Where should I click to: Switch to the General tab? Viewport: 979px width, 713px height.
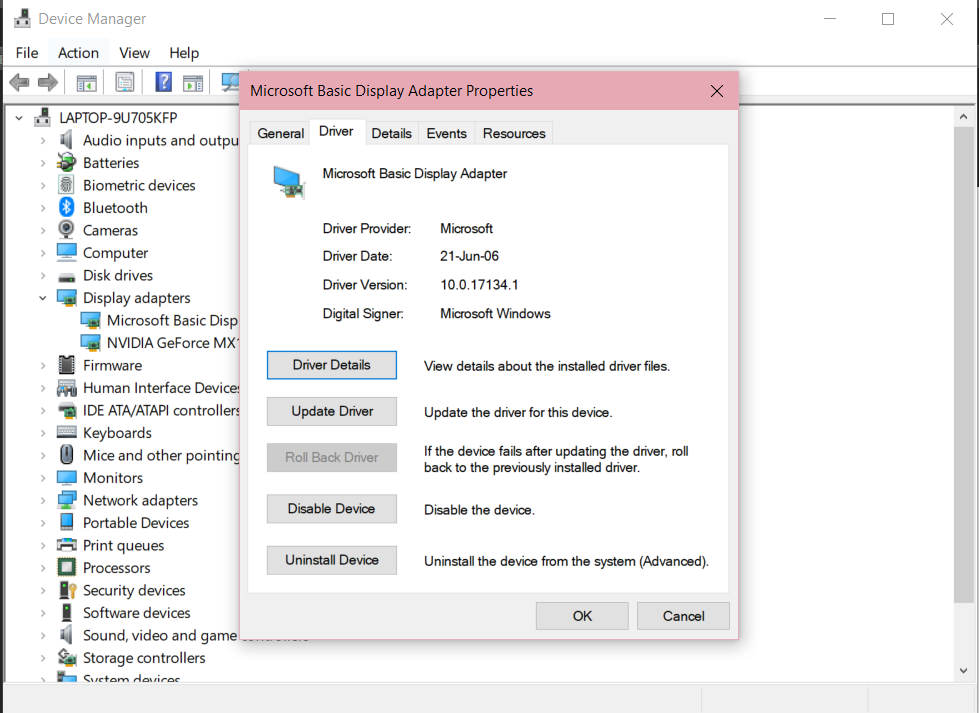[280, 133]
